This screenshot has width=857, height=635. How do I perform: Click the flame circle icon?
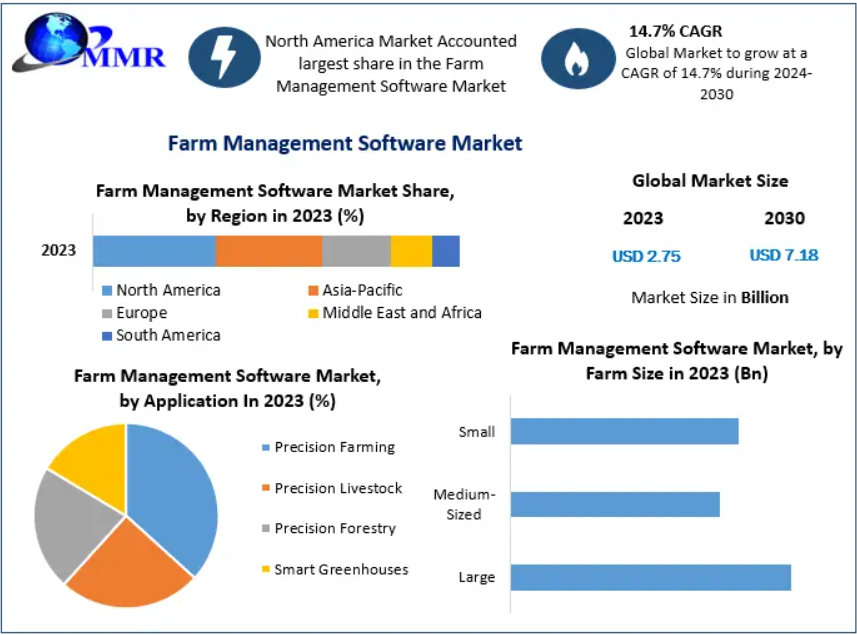(577, 58)
